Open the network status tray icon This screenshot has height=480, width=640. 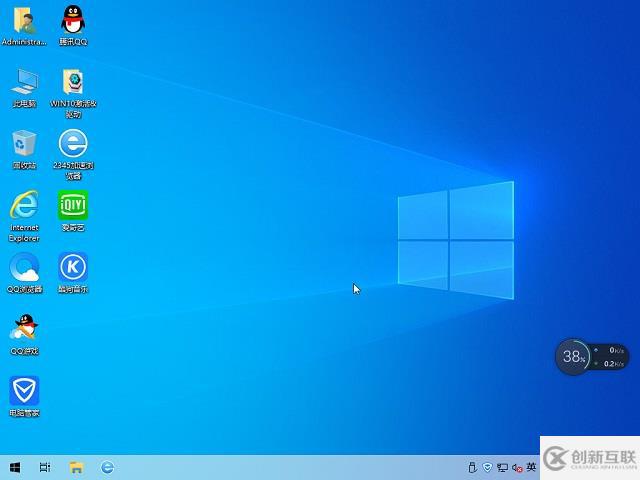502,468
